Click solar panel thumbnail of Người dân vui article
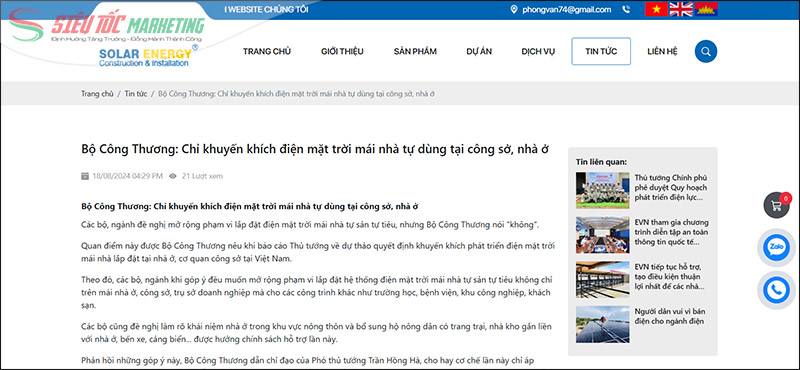Screen dimensions: 800x370 click(x=603, y=325)
